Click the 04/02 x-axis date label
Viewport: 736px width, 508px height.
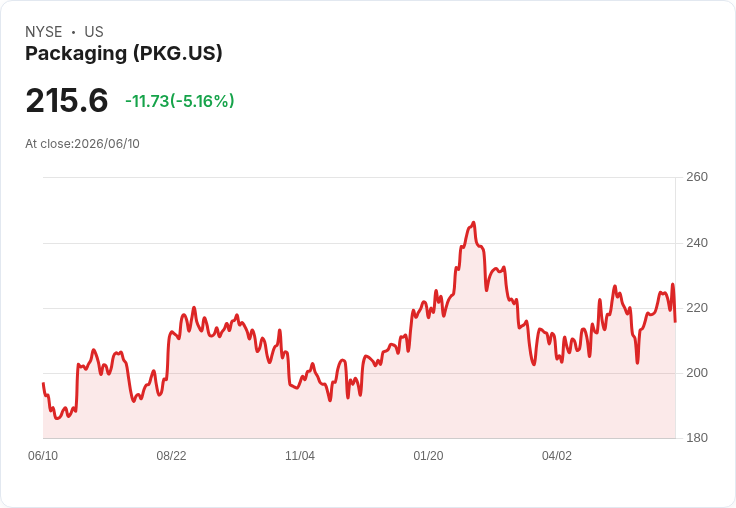tap(557, 456)
